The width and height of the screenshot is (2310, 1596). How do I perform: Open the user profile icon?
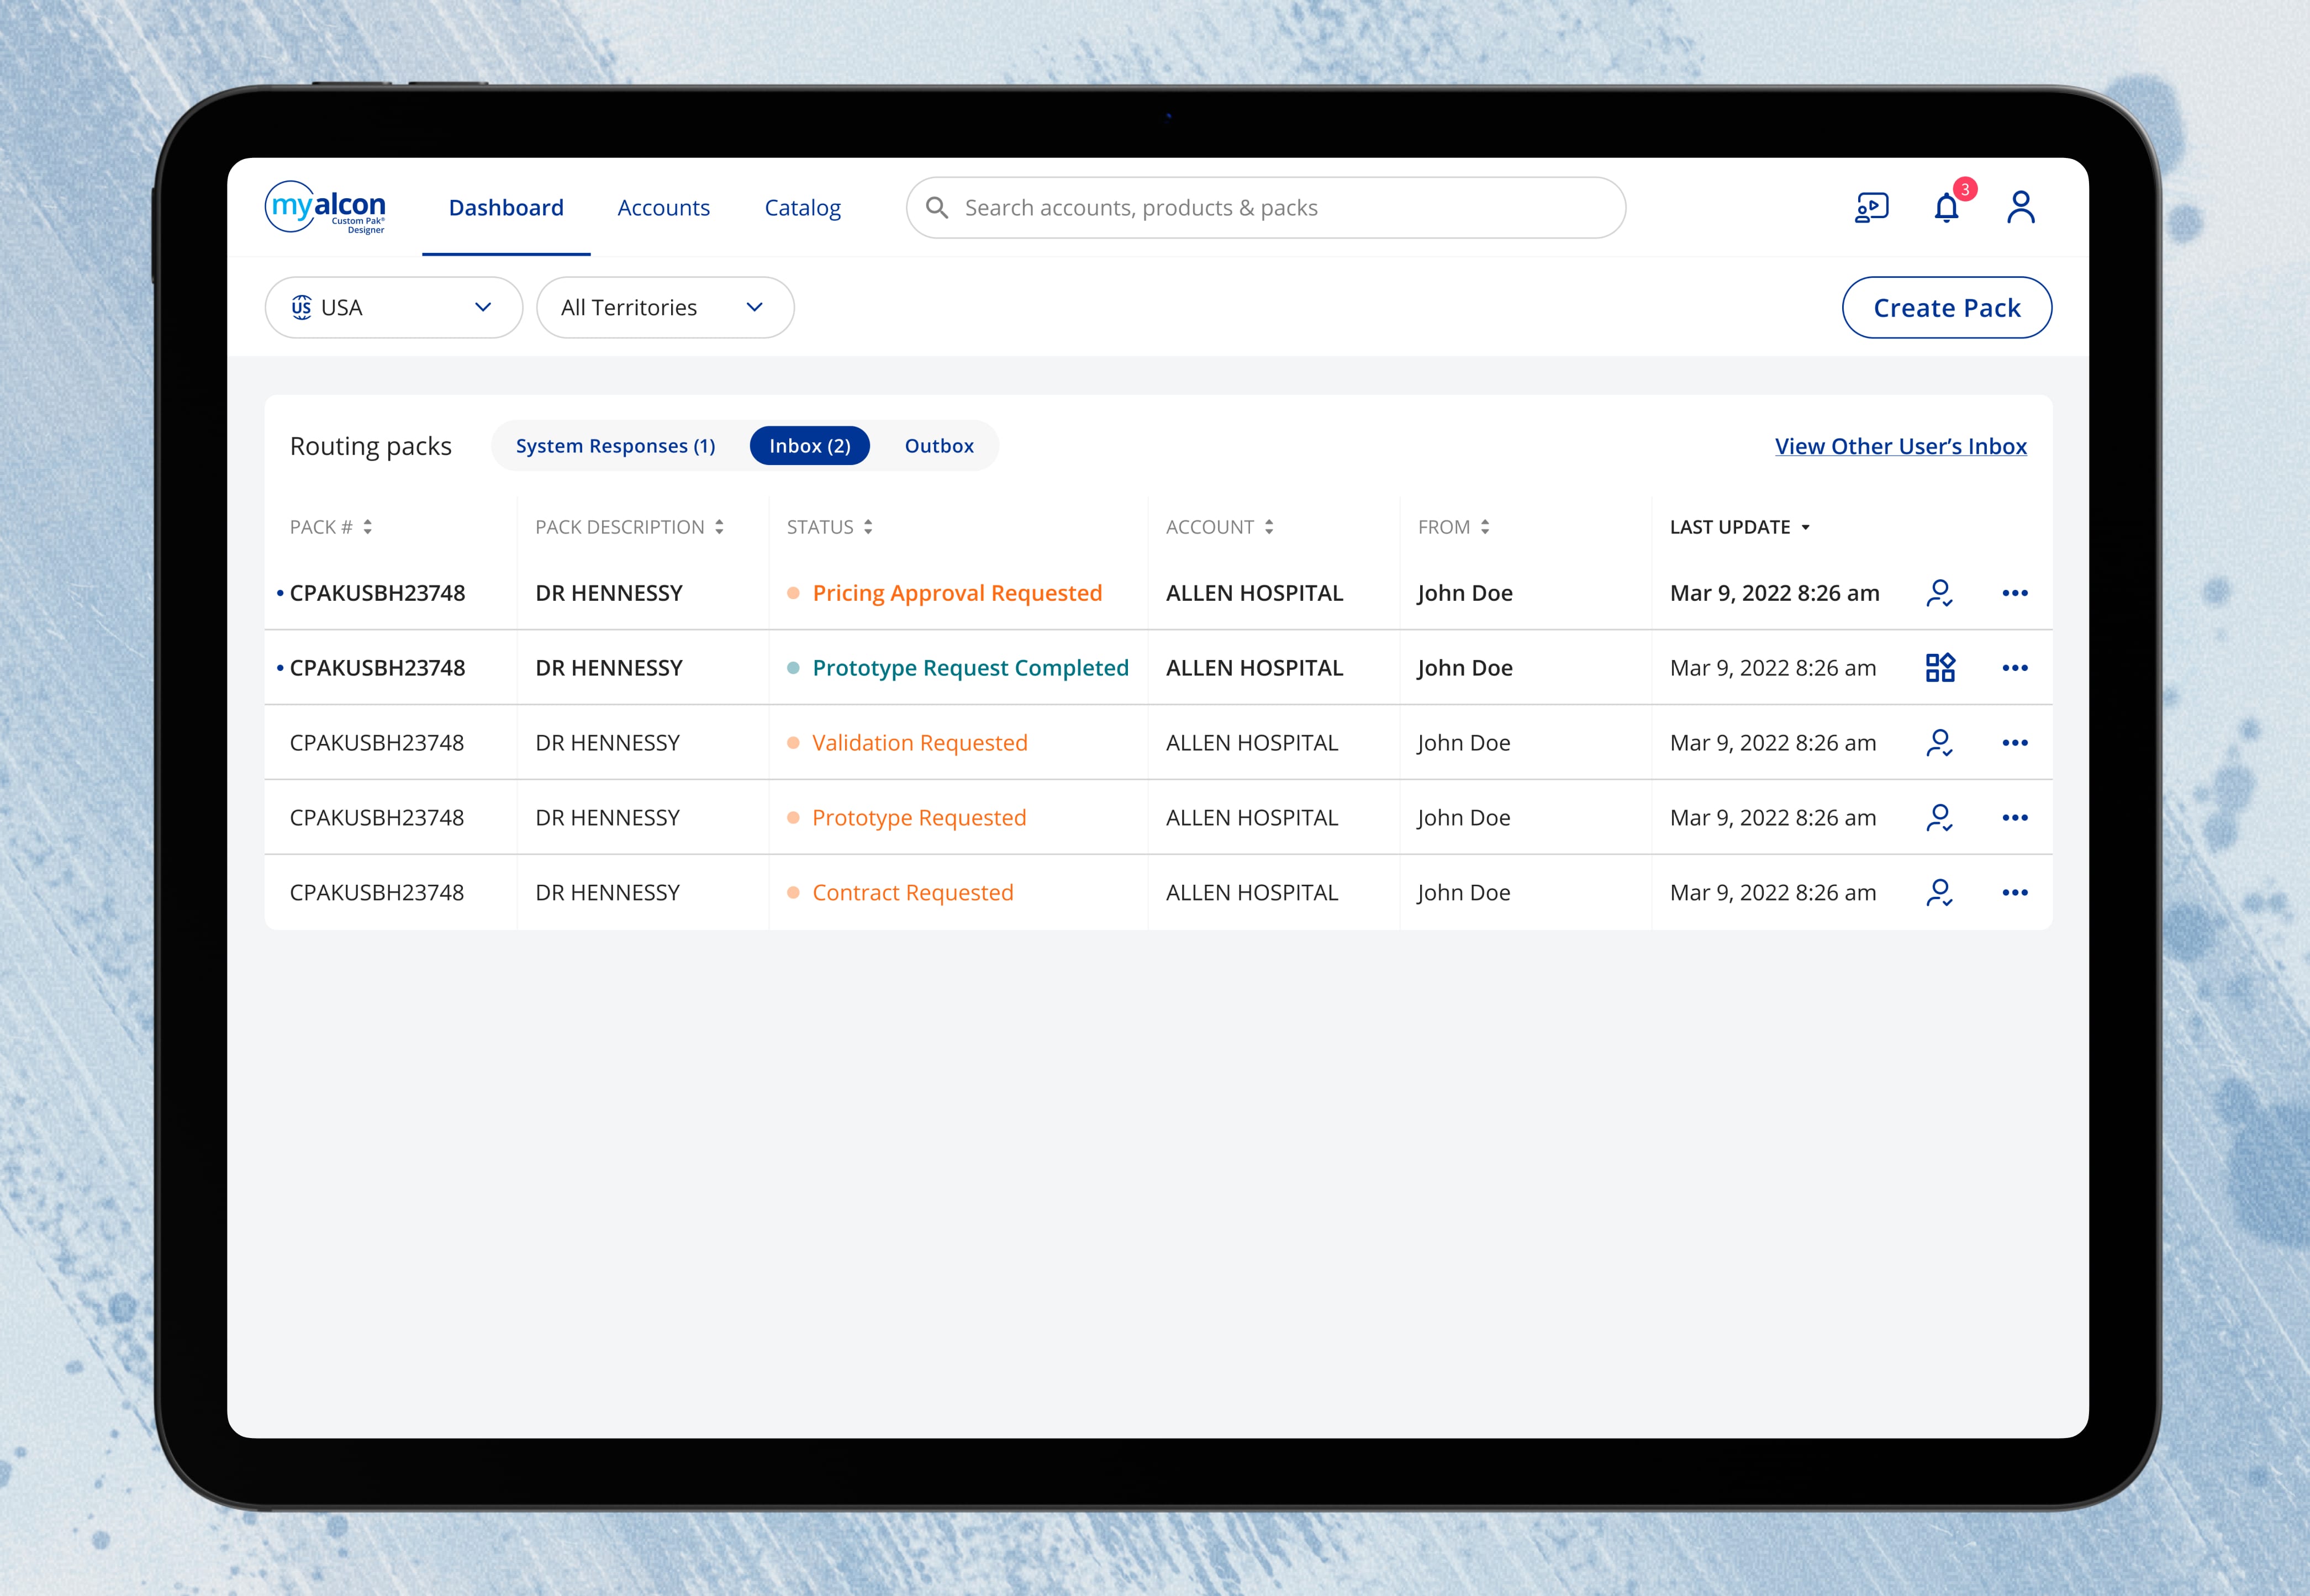[2021, 207]
